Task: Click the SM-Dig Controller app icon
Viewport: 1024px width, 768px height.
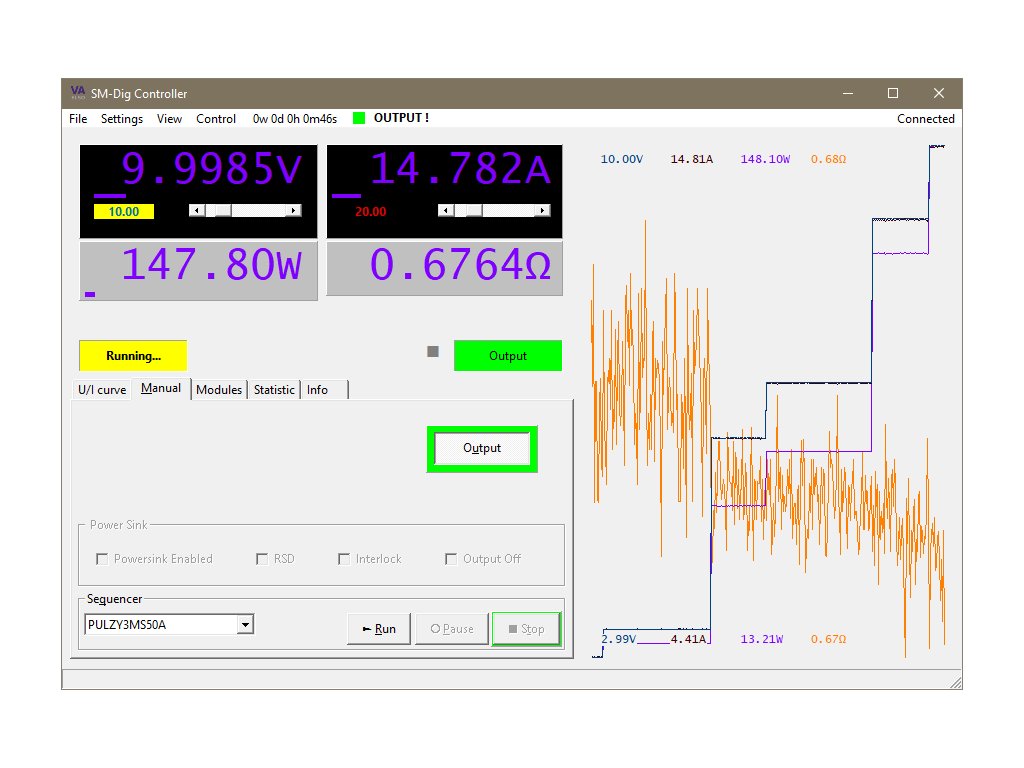Action: 78,93
